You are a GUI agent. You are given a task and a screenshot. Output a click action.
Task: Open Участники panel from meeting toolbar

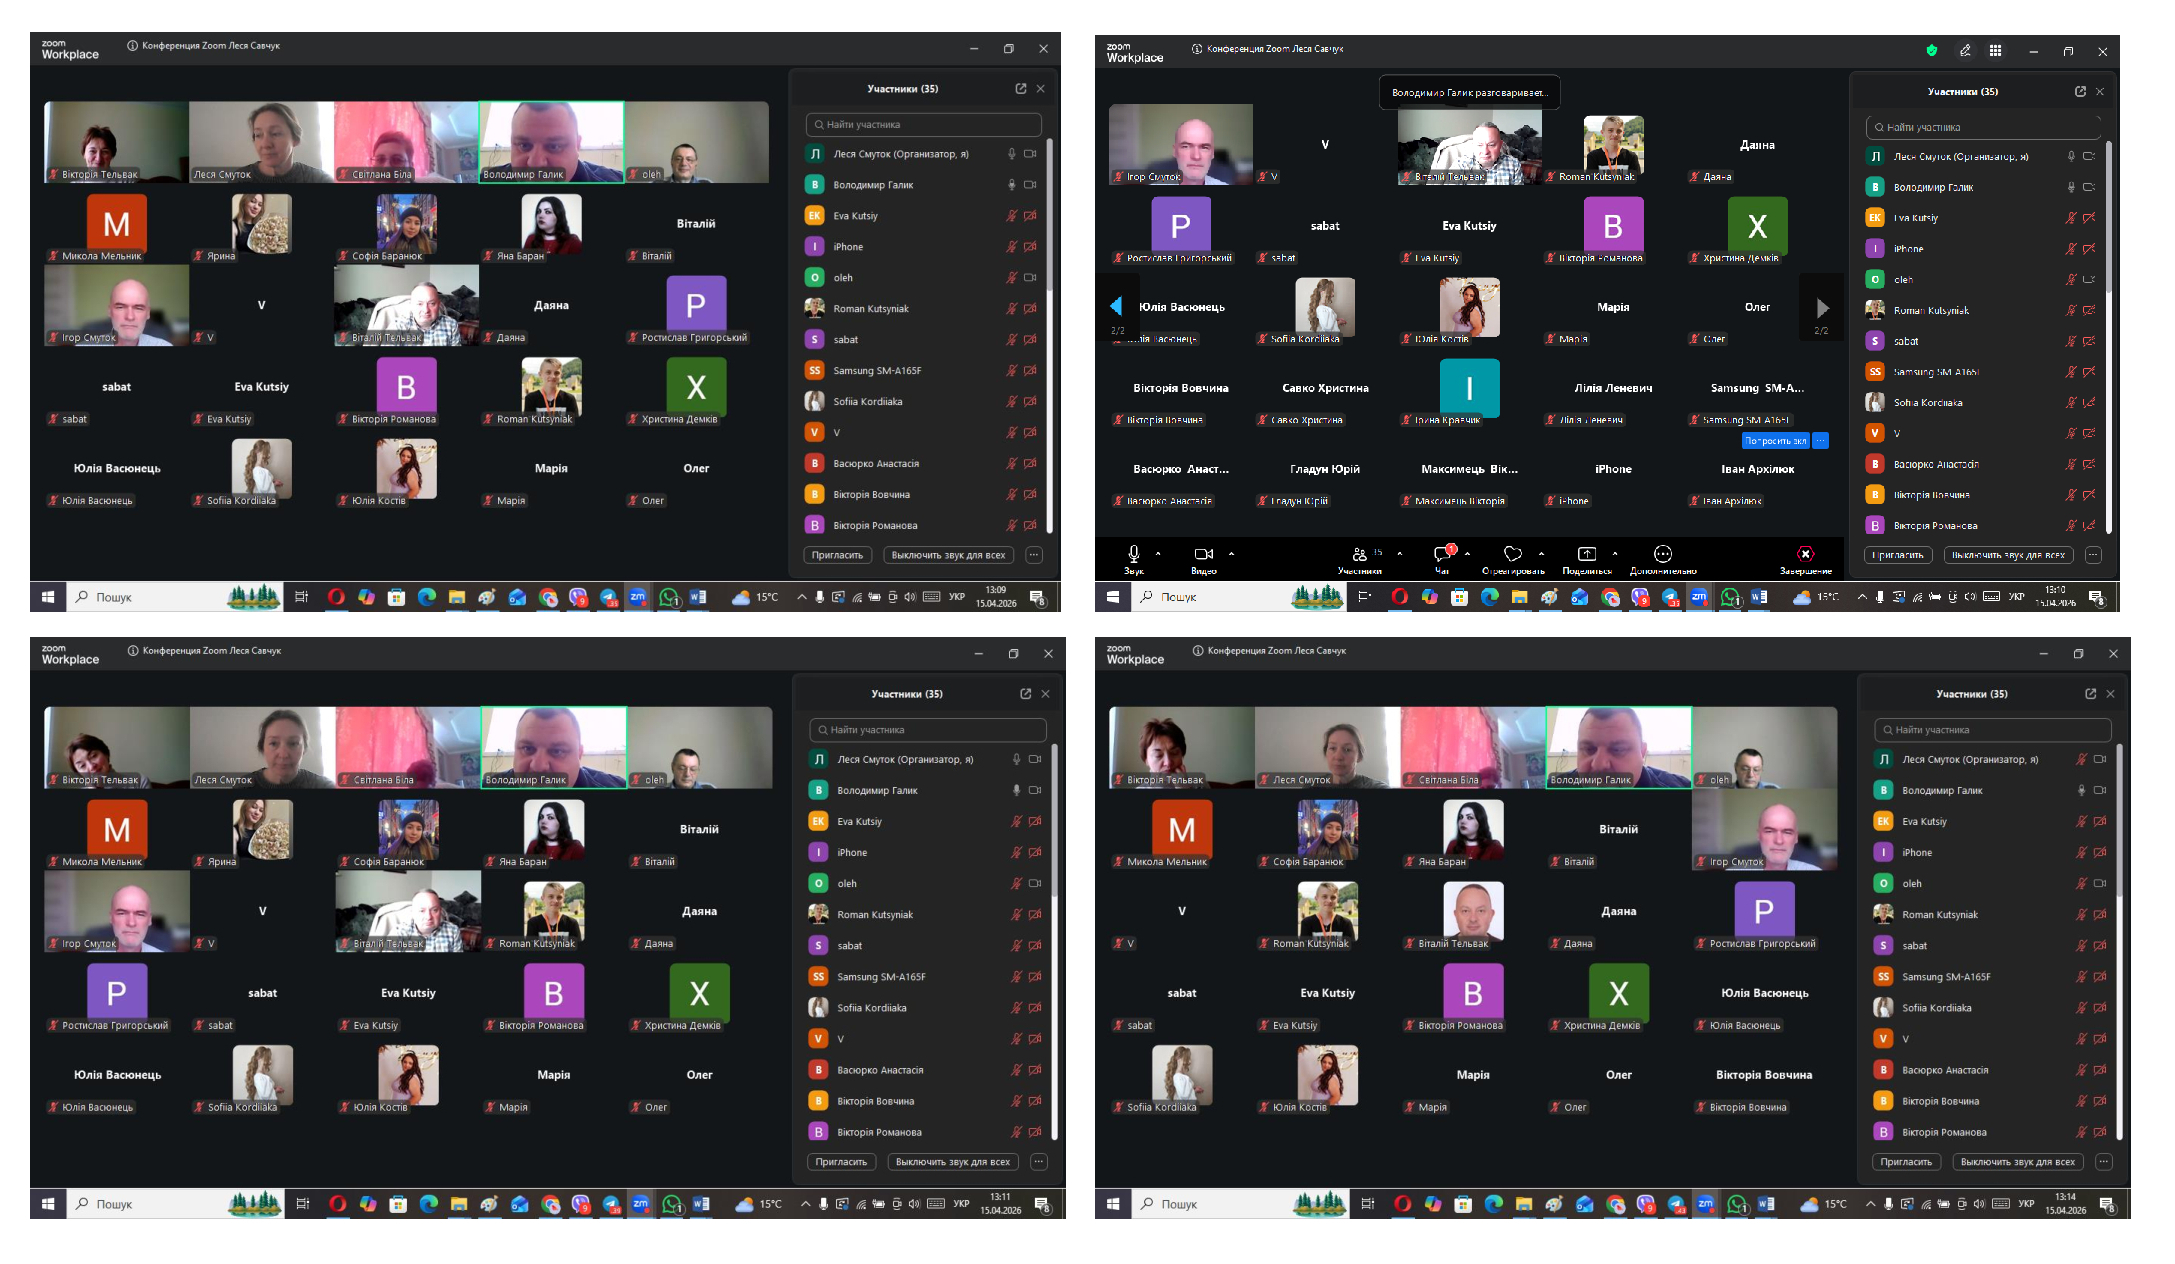coord(1359,554)
